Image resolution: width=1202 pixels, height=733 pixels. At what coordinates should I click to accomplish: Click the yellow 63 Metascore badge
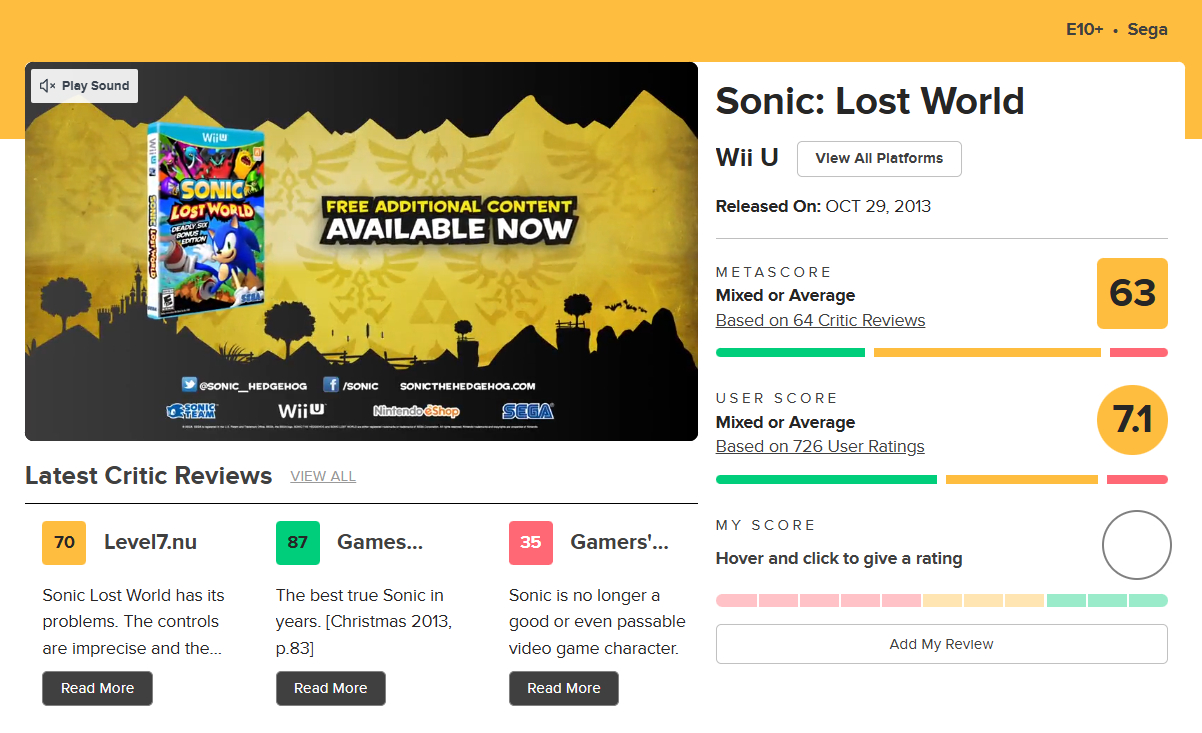click(1132, 293)
